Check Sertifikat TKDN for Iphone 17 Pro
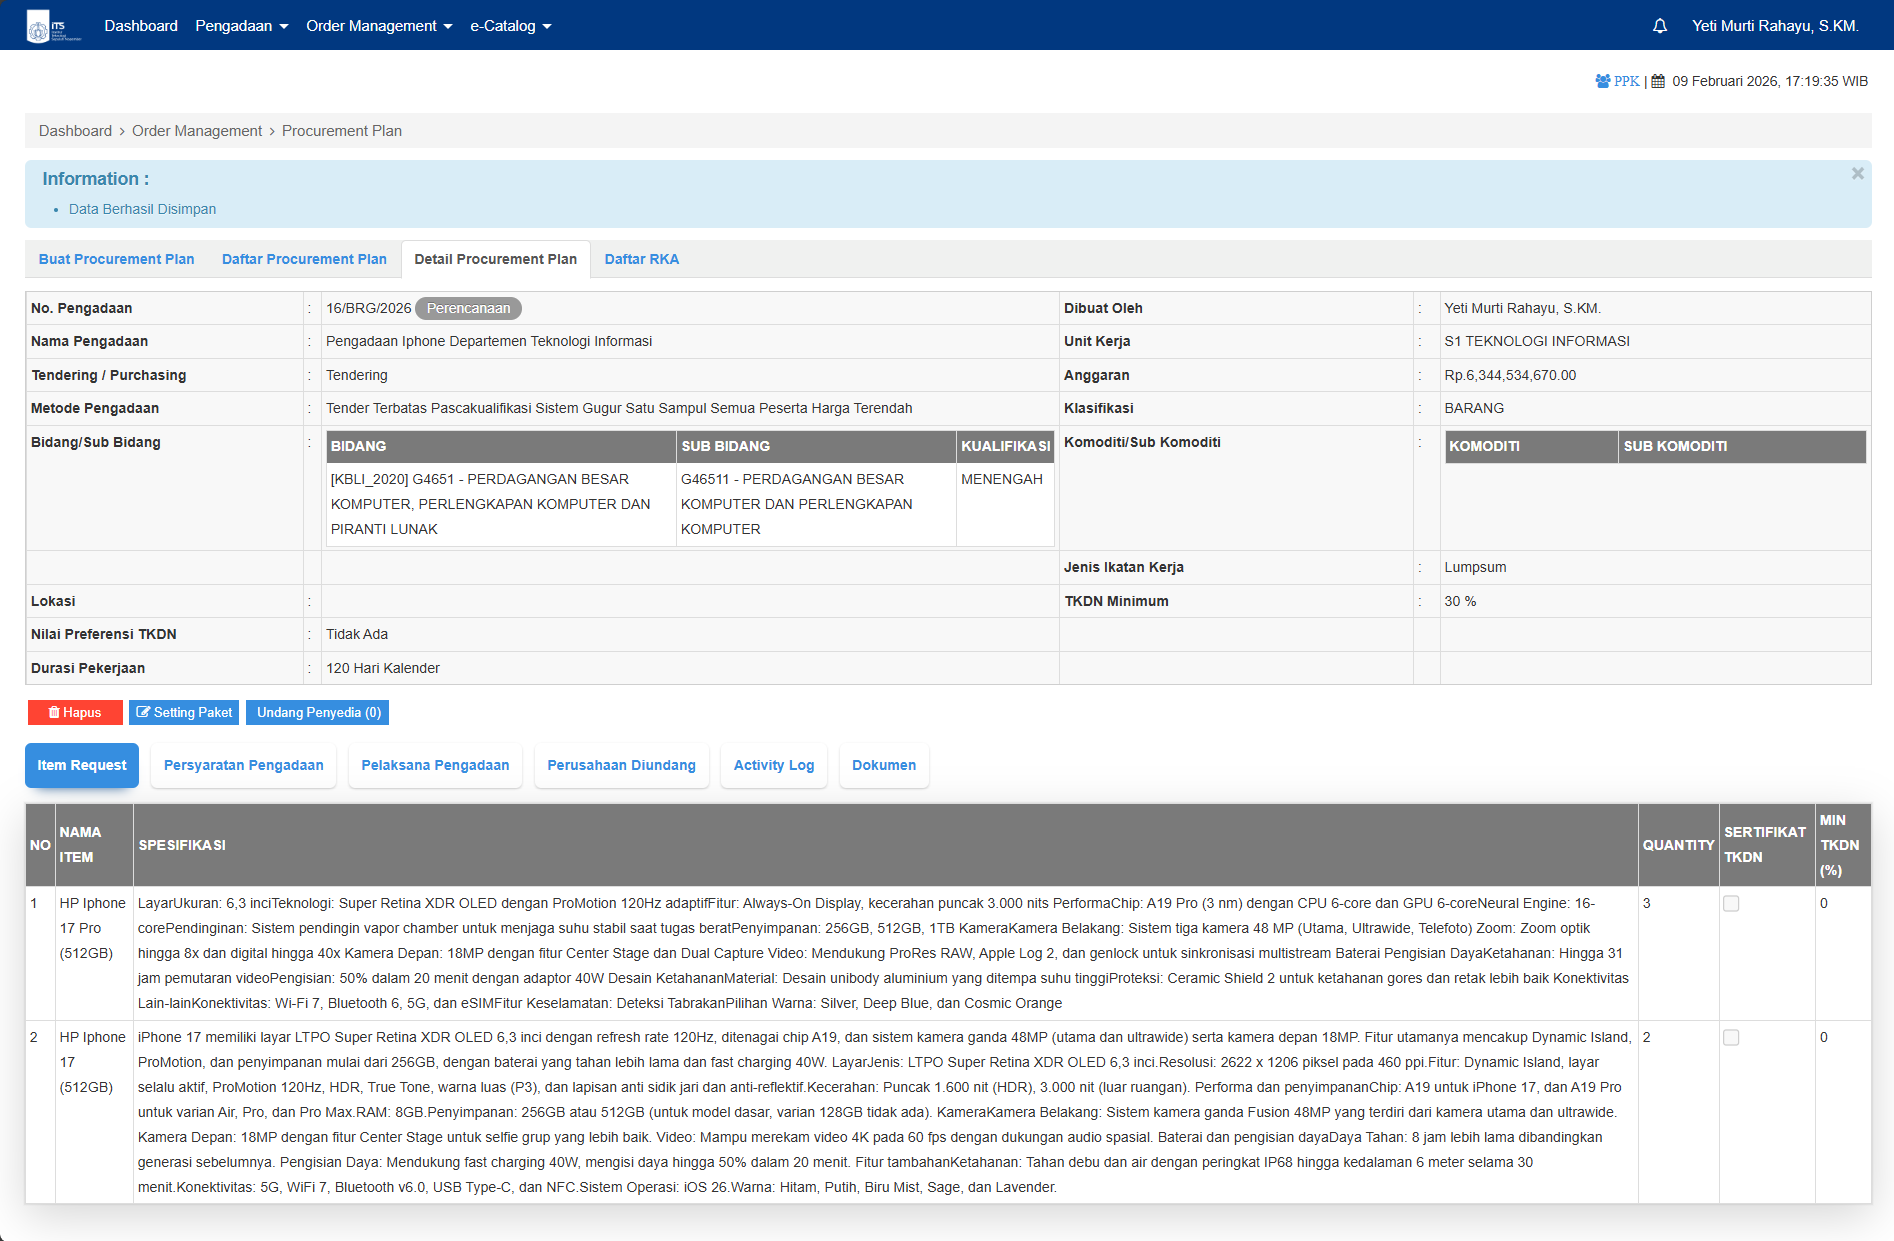This screenshot has height=1241, width=1894. tap(1731, 904)
